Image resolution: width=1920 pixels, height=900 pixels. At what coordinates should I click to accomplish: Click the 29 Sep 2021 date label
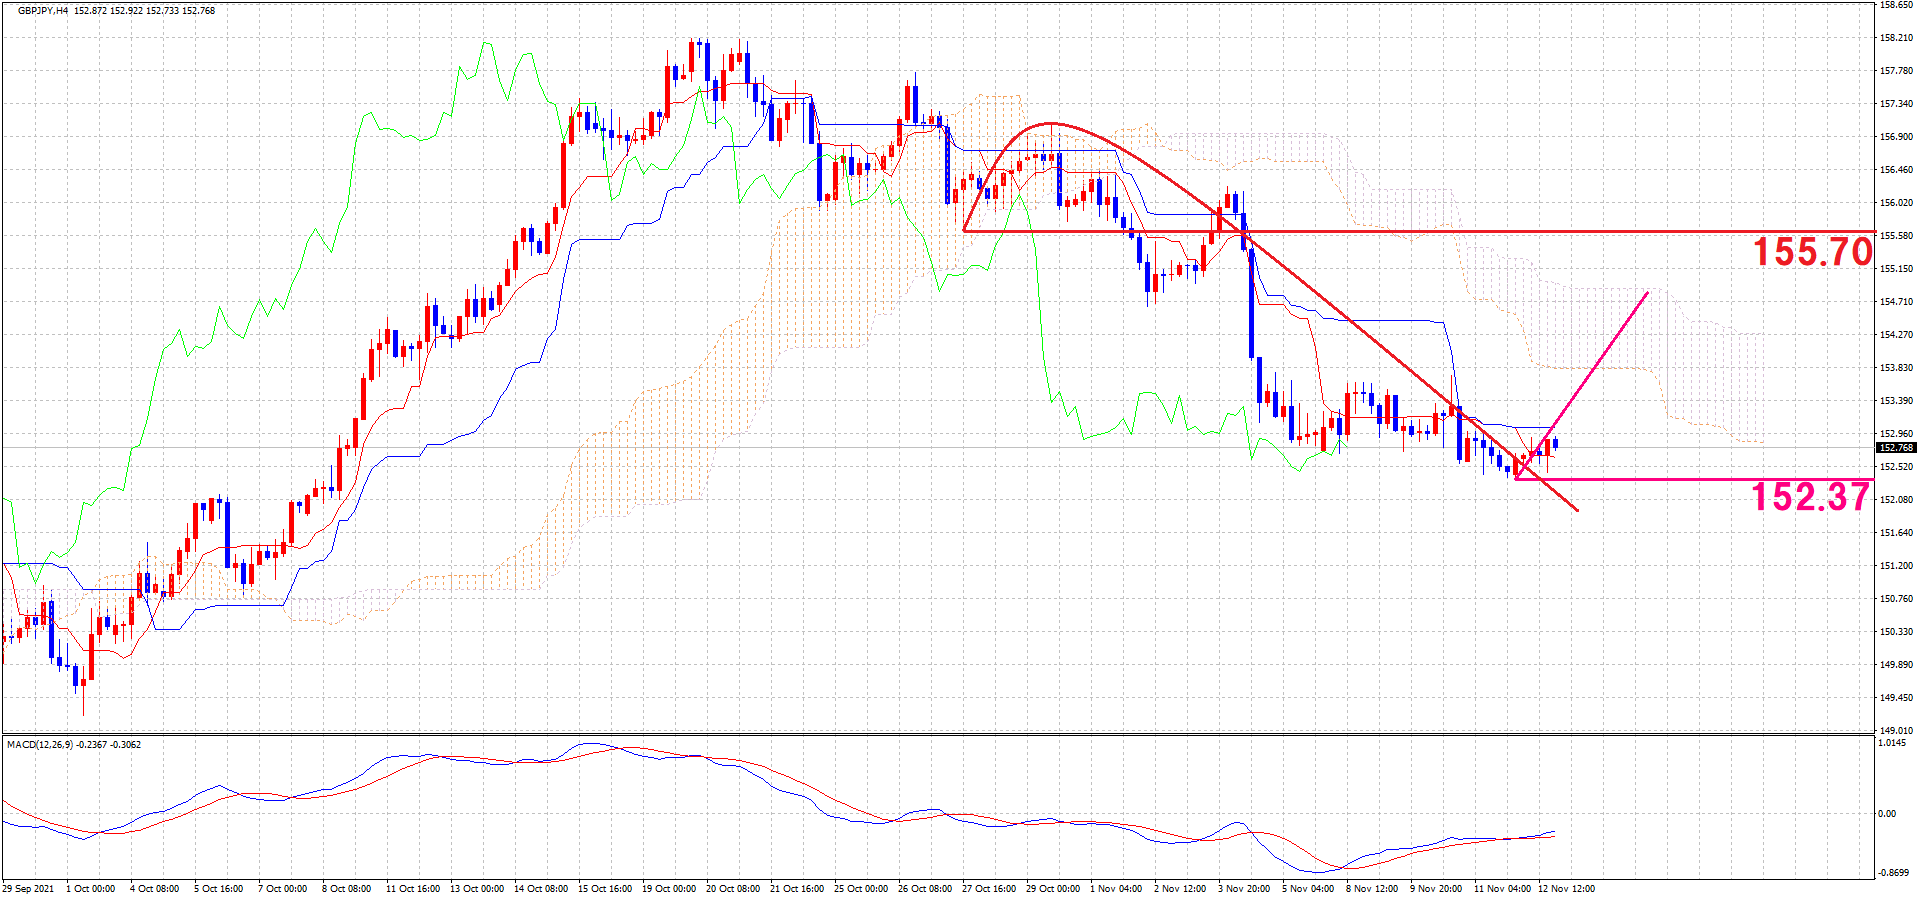pos(29,889)
